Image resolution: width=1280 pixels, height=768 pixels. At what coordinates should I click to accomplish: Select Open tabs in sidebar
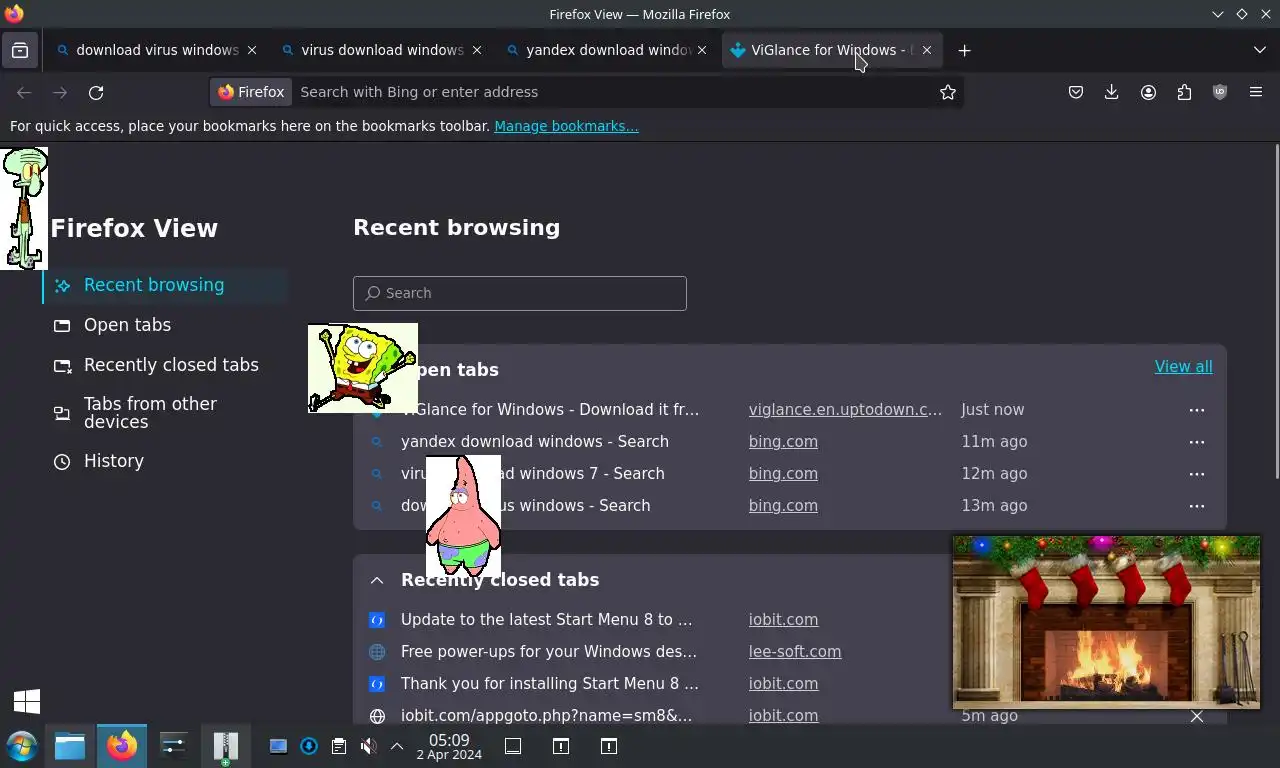pyautogui.click(x=165, y=325)
